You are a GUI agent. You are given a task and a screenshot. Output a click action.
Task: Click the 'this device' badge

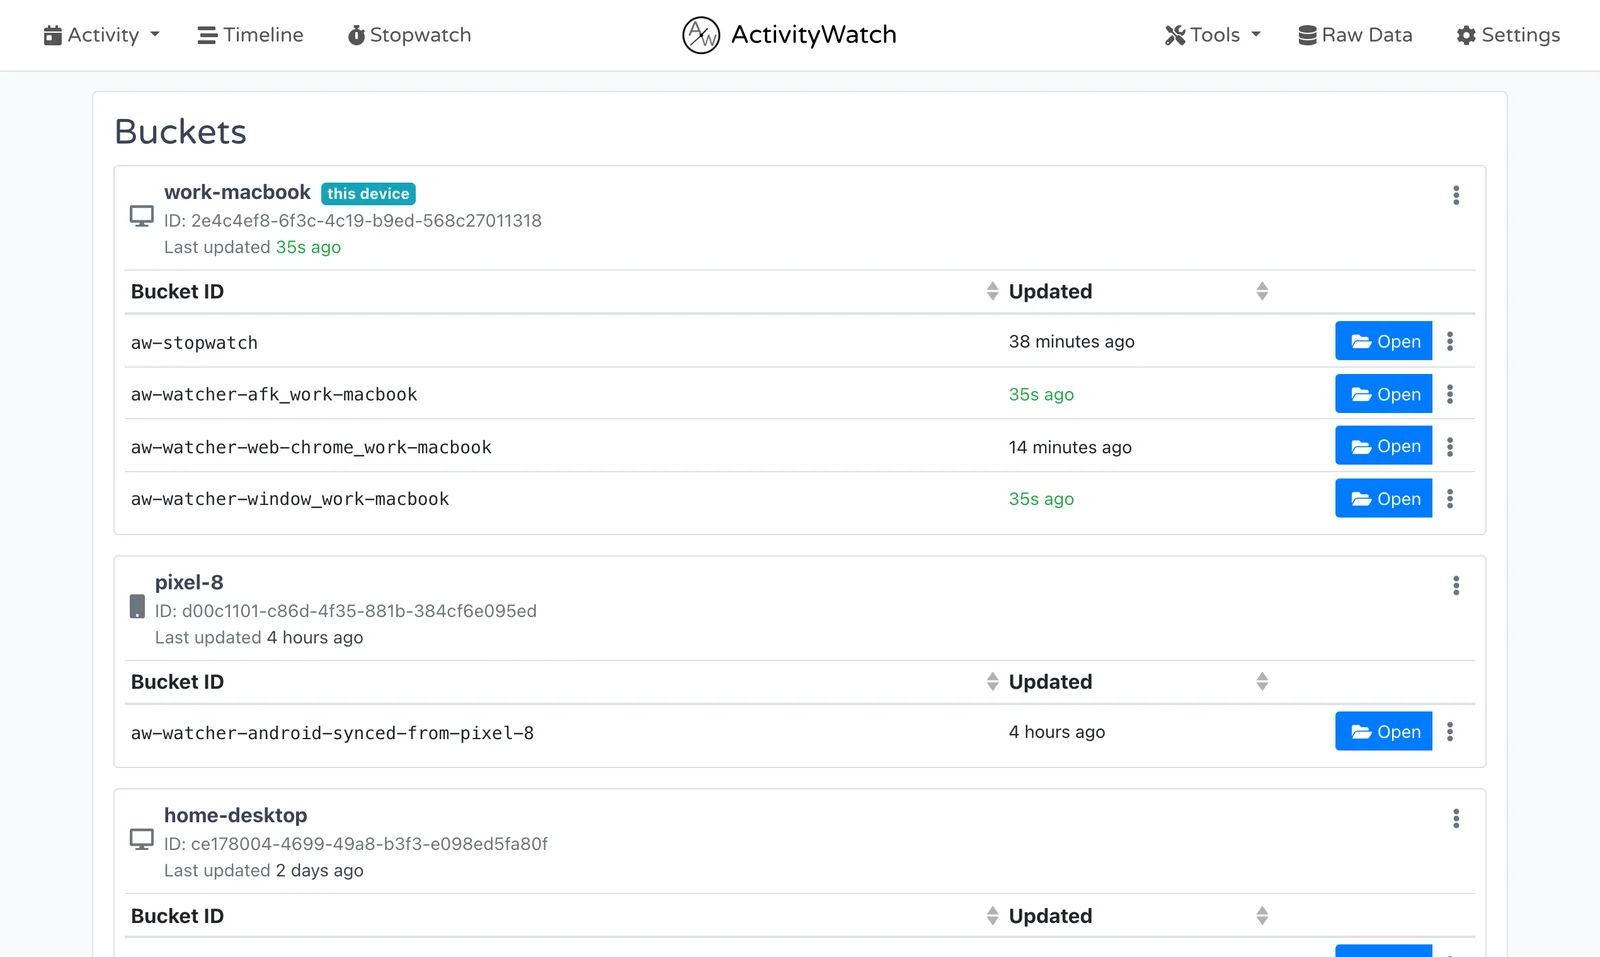368,193
